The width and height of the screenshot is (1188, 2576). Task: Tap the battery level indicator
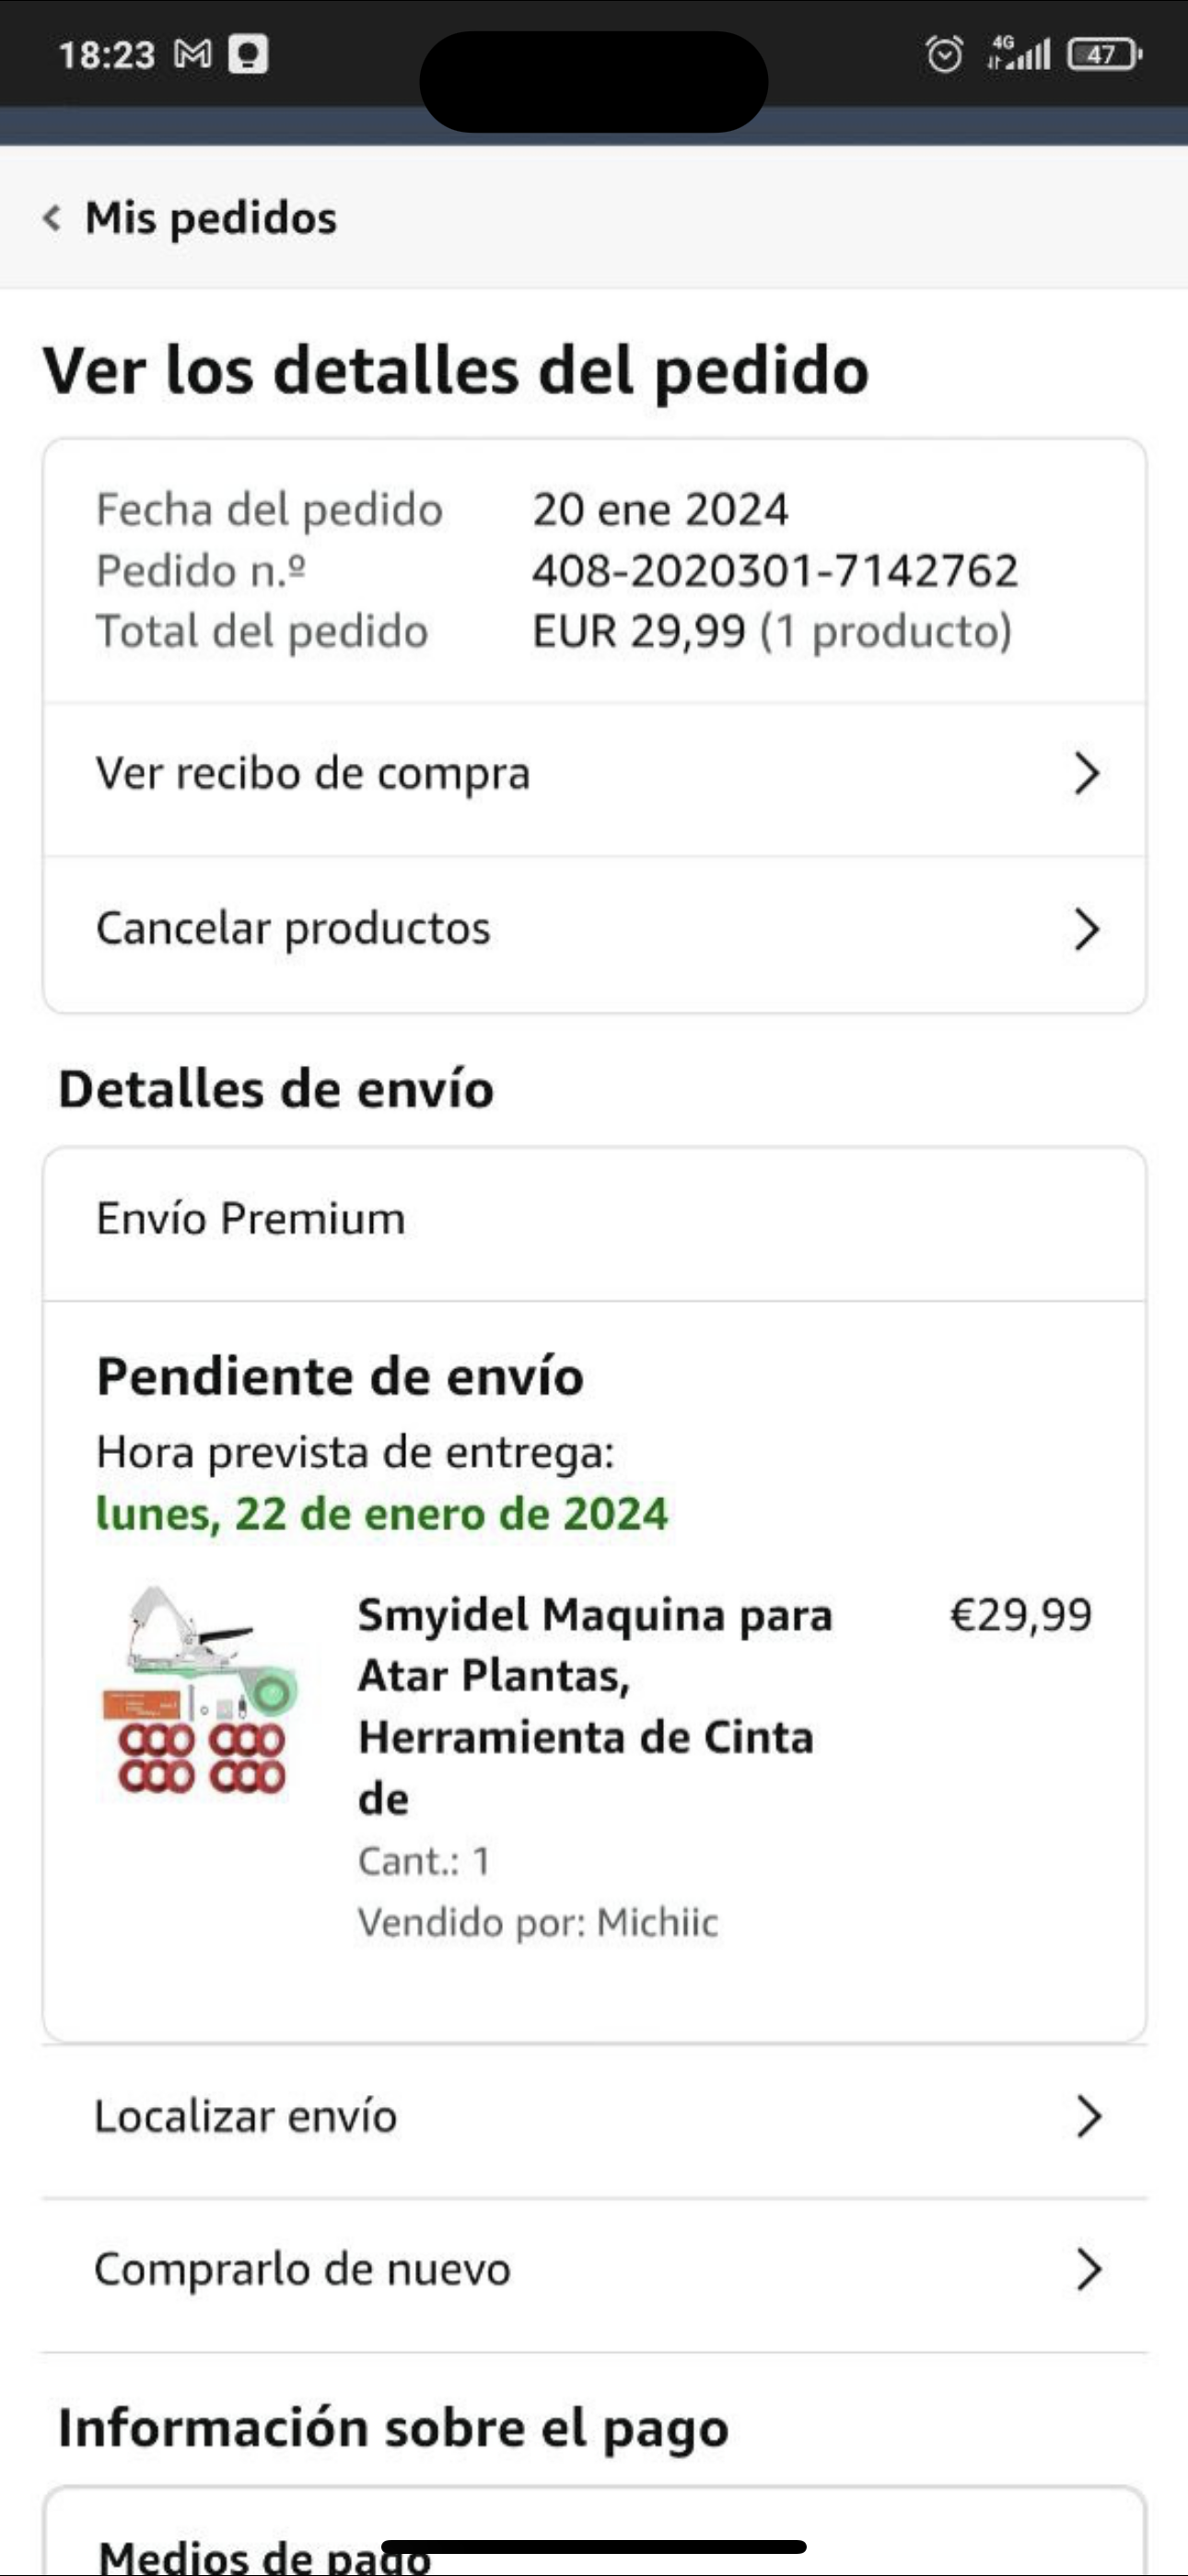(x=1104, y=54)
